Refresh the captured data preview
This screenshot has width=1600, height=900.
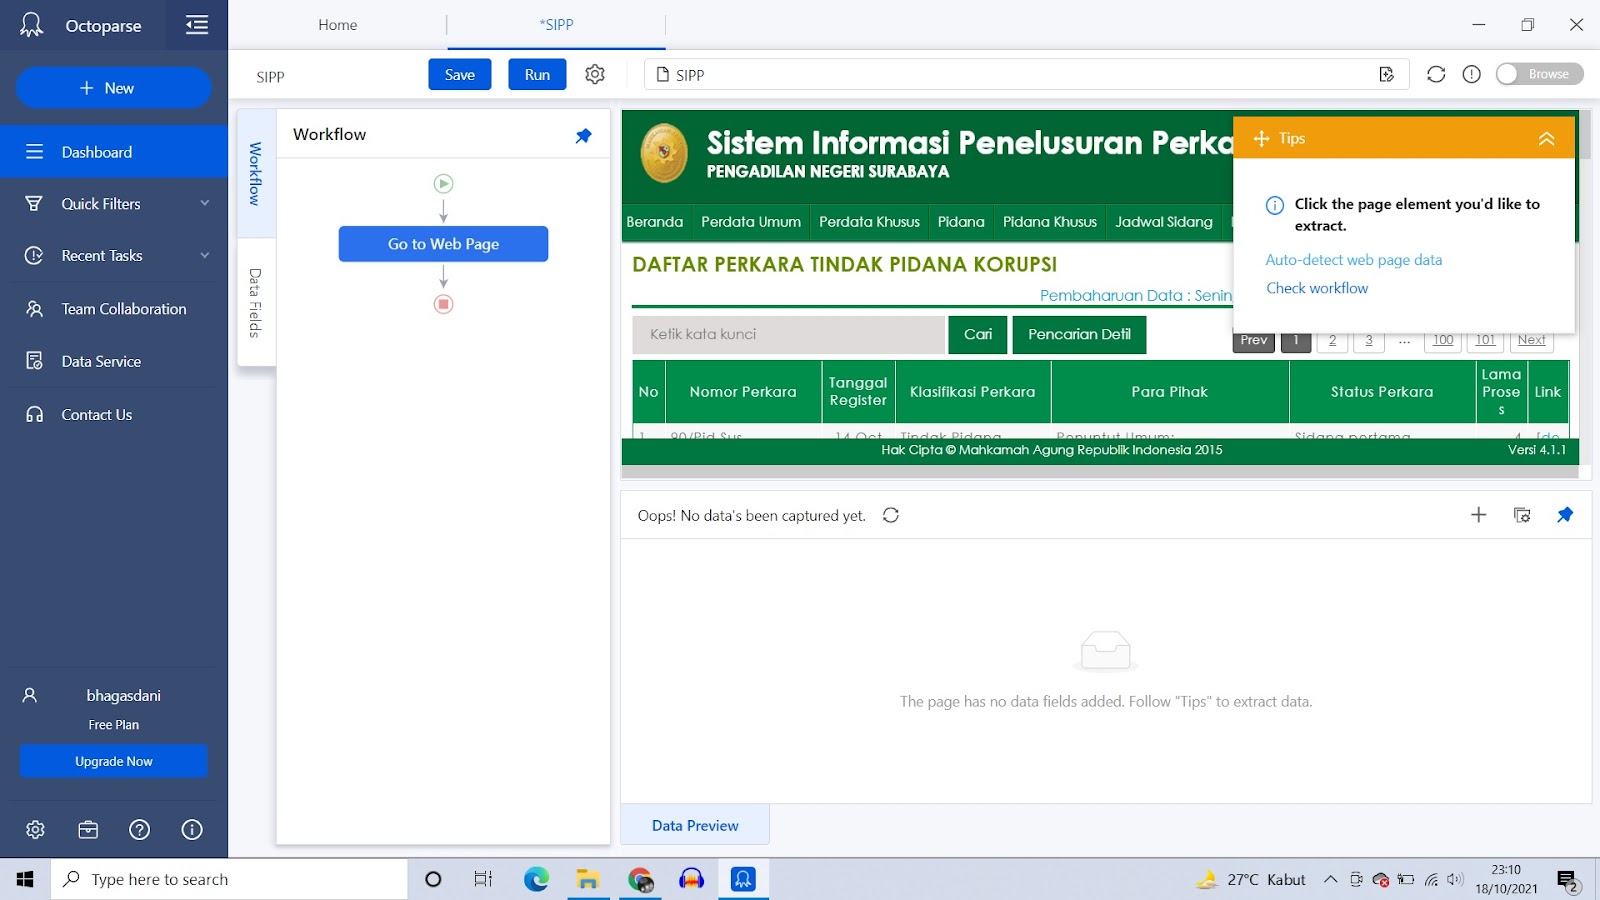(891, 515)
